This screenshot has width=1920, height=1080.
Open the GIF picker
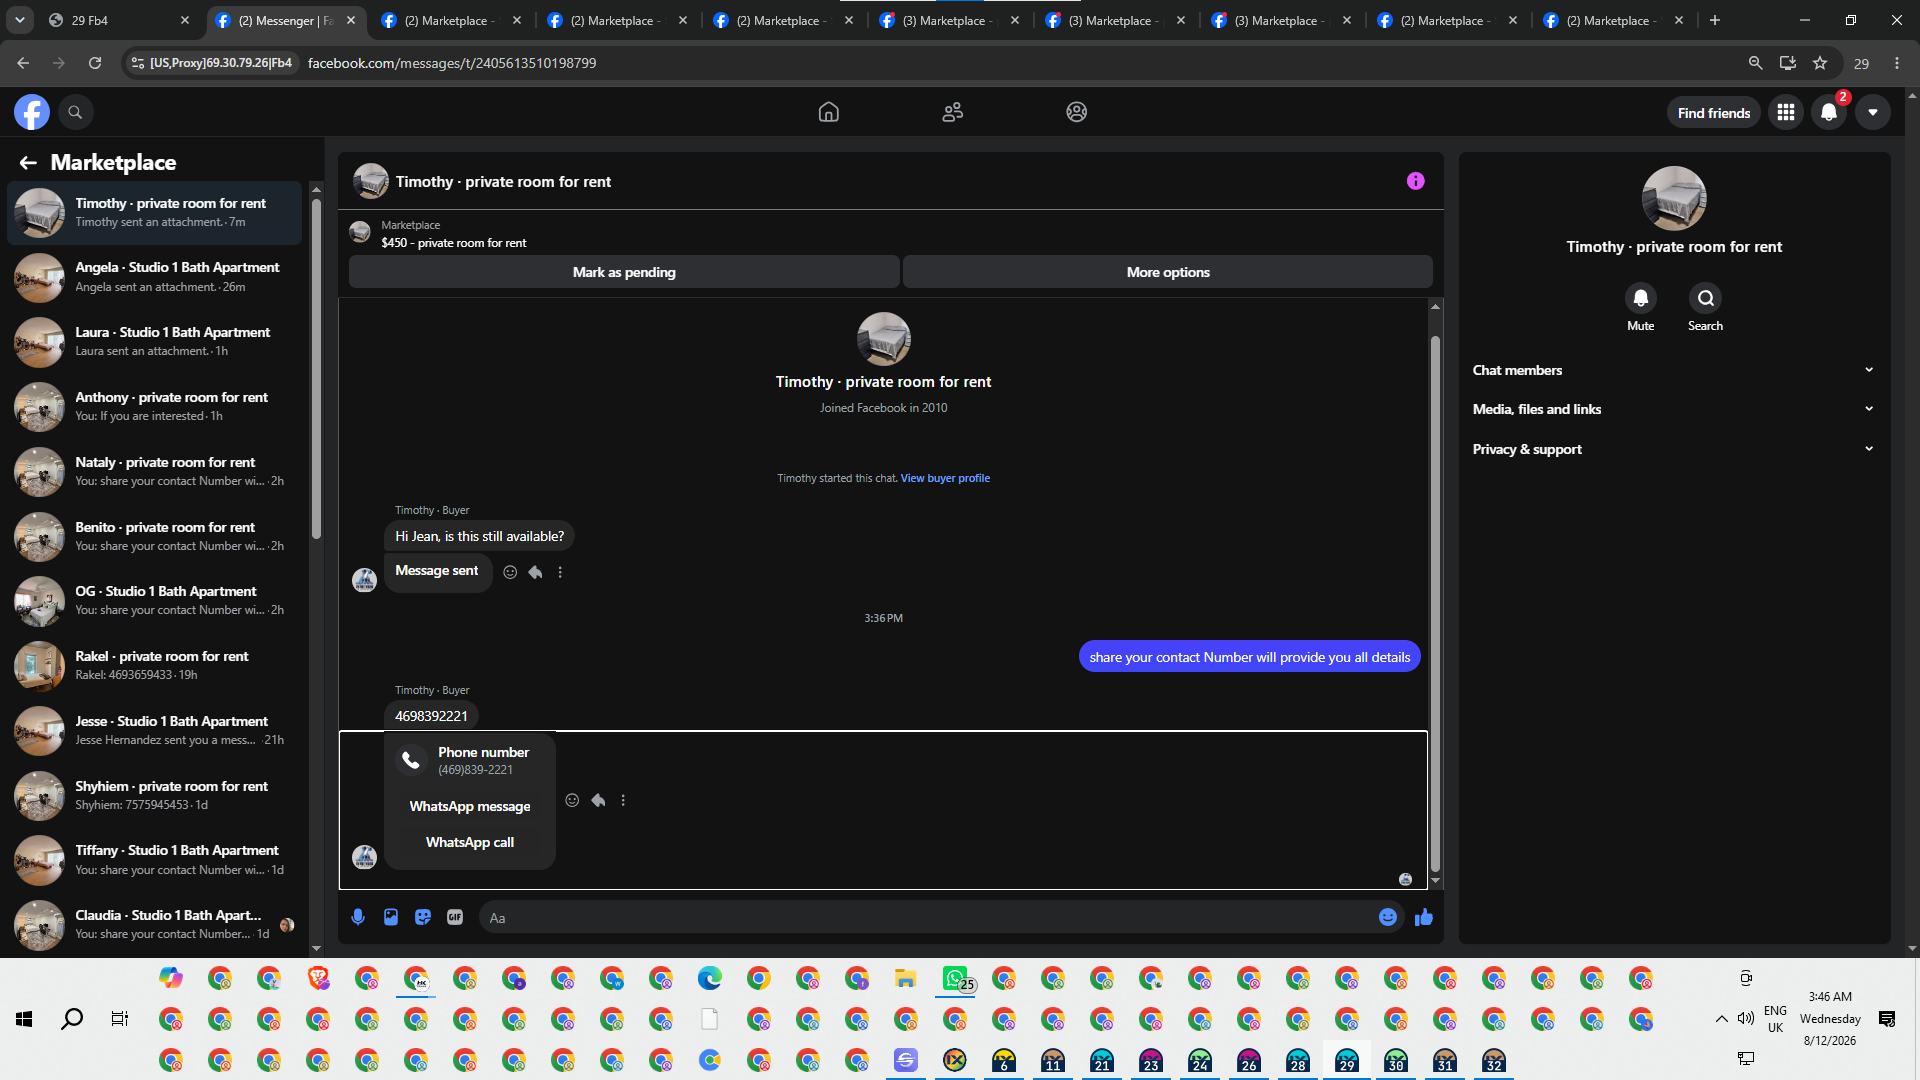[455, 917]
